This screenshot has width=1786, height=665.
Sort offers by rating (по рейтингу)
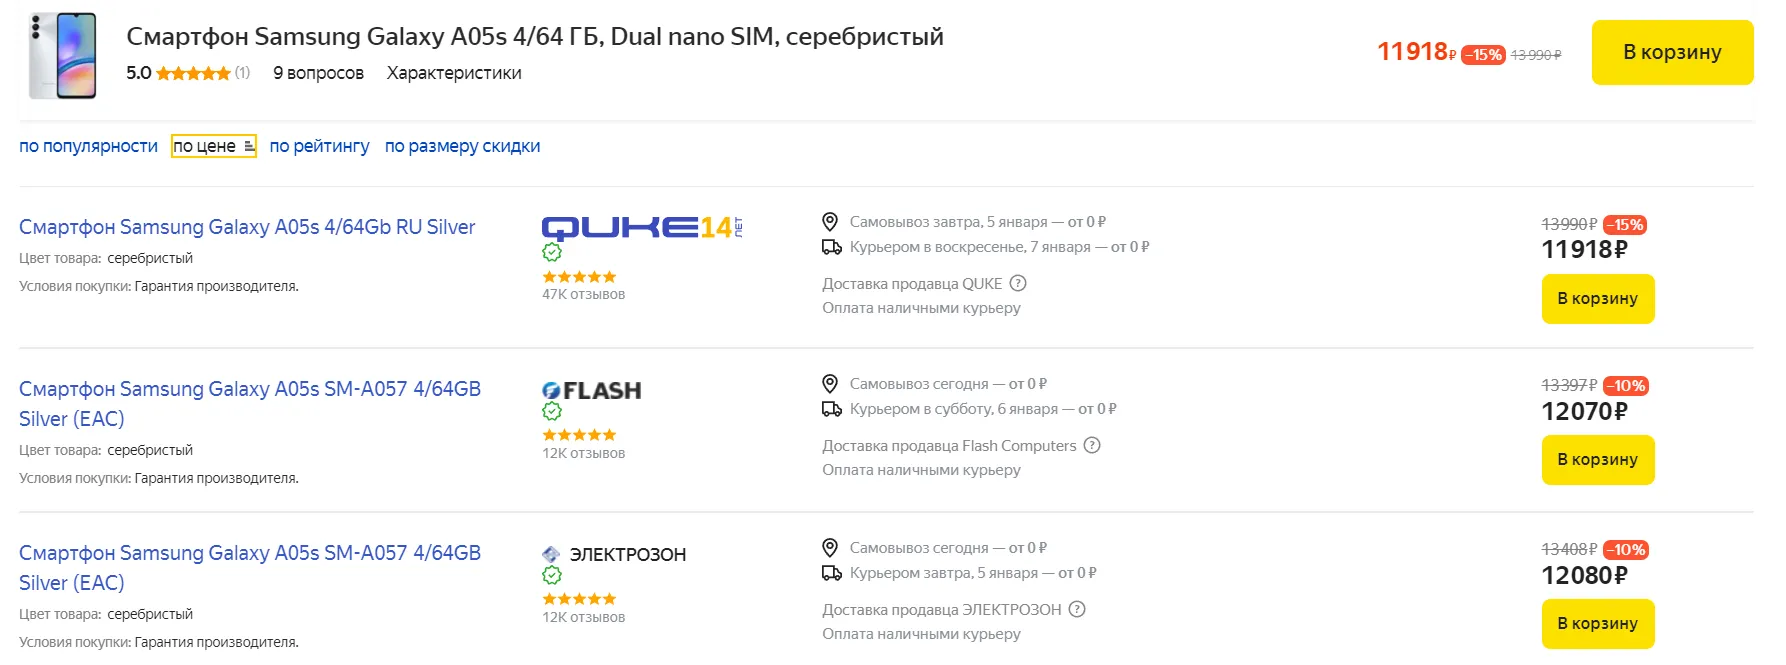coord(319,146)
